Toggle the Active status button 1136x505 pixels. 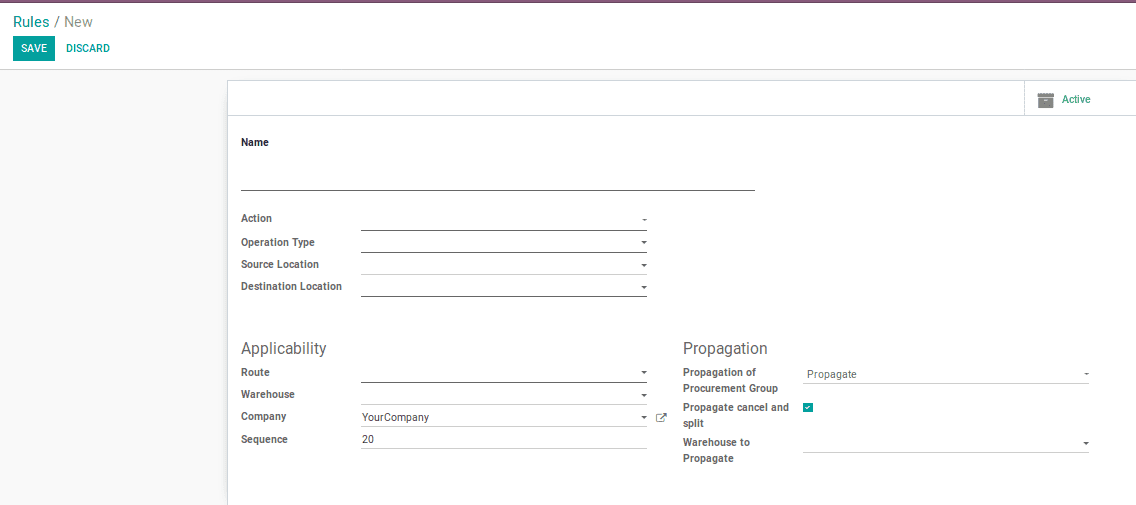(x=1079, y=99)
